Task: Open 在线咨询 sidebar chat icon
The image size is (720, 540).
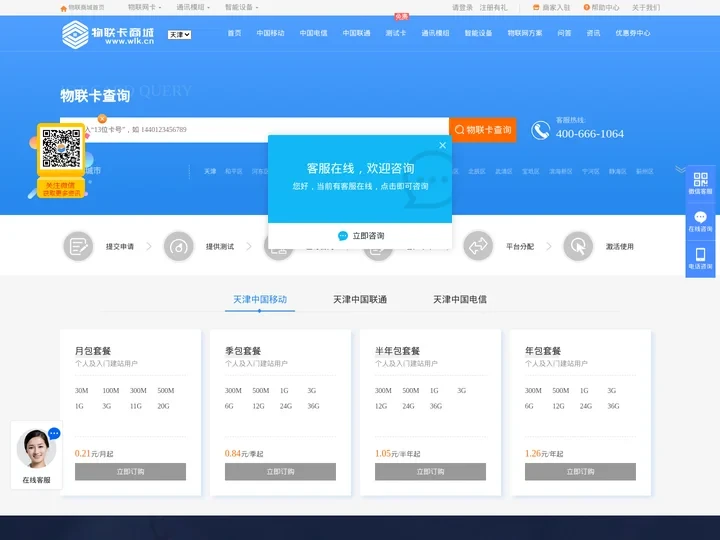Action: pos(700,222)
